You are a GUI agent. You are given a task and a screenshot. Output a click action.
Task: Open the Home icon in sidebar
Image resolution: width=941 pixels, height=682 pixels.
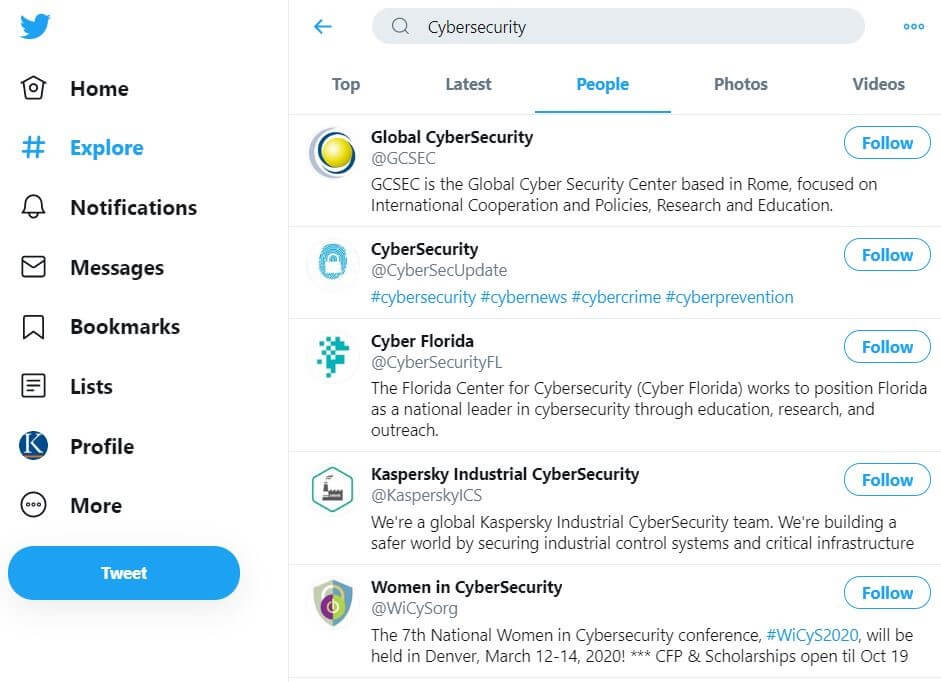click(x=33, y=88)
